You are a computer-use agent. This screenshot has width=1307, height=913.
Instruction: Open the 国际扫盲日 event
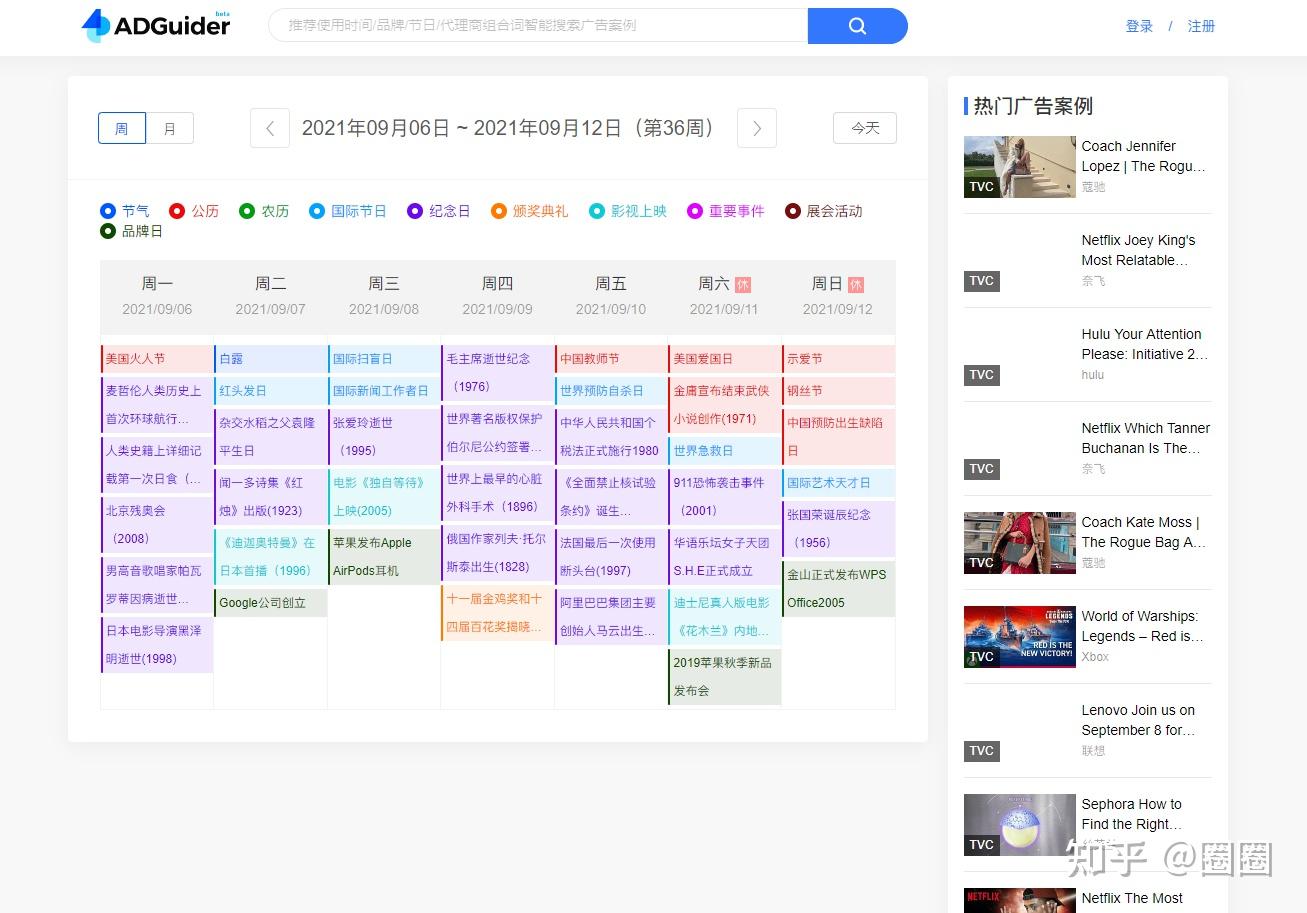coord(384,359)
